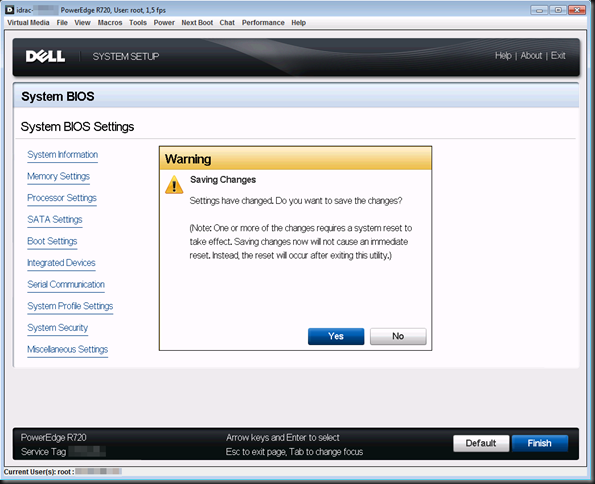Click the About link in header
The width and height of the screenshot is (595, 484).
531,56
